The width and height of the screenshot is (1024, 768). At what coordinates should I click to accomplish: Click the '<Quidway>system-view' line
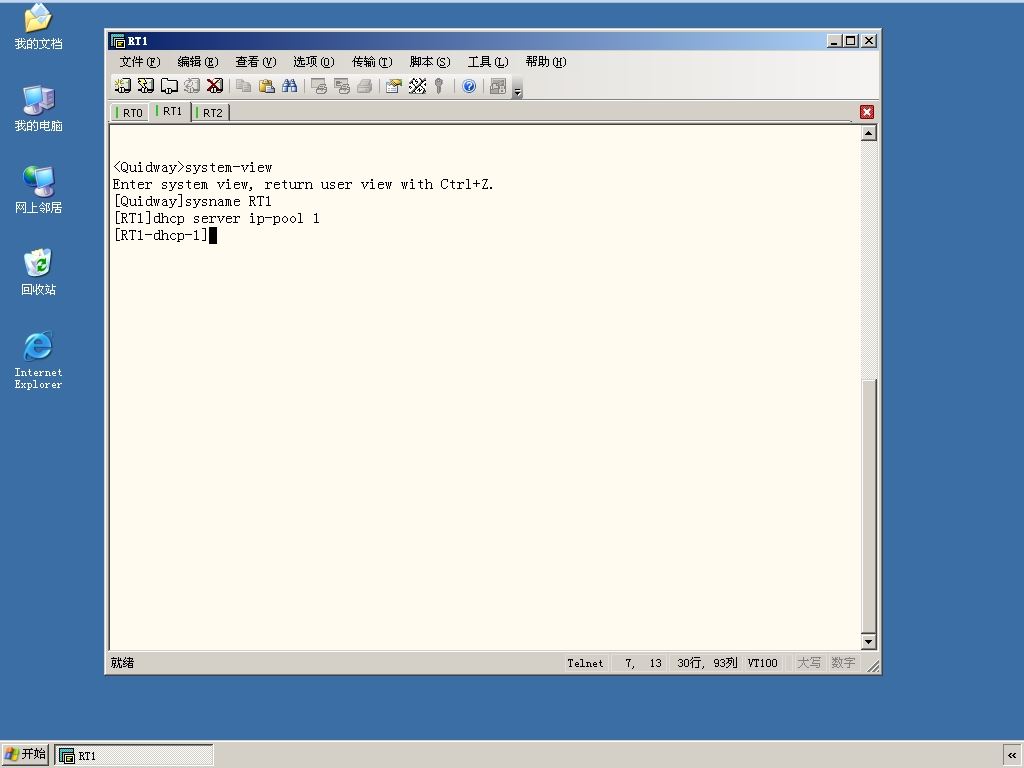(x=193, y=168)
